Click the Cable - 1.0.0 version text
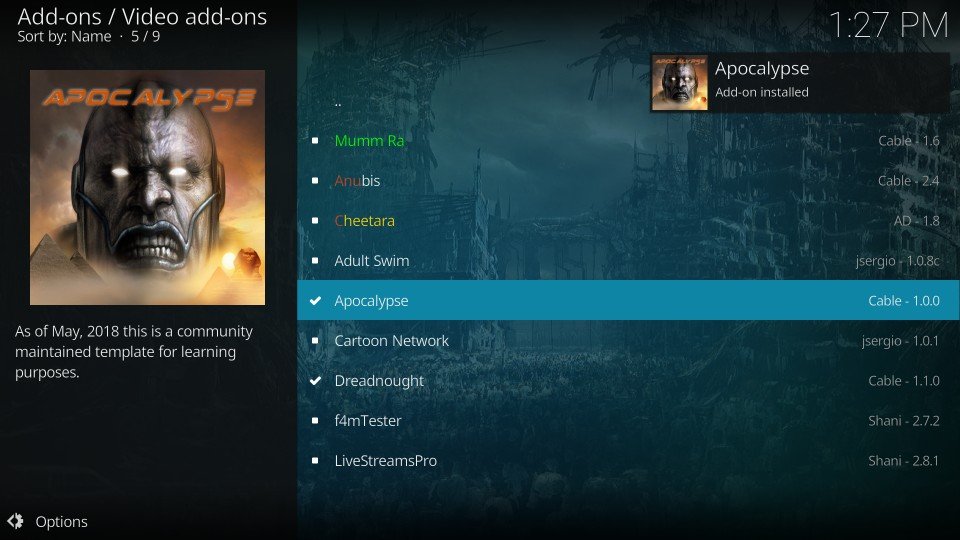Screen dimensions: 960x540 click(904, 301)
